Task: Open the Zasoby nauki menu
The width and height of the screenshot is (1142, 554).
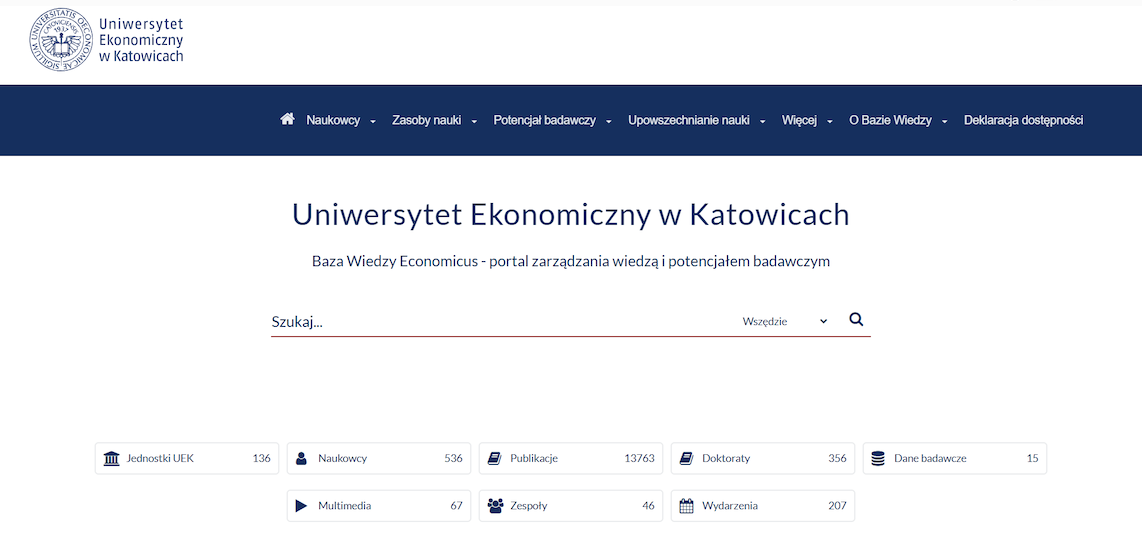Action: pos(426,120)
